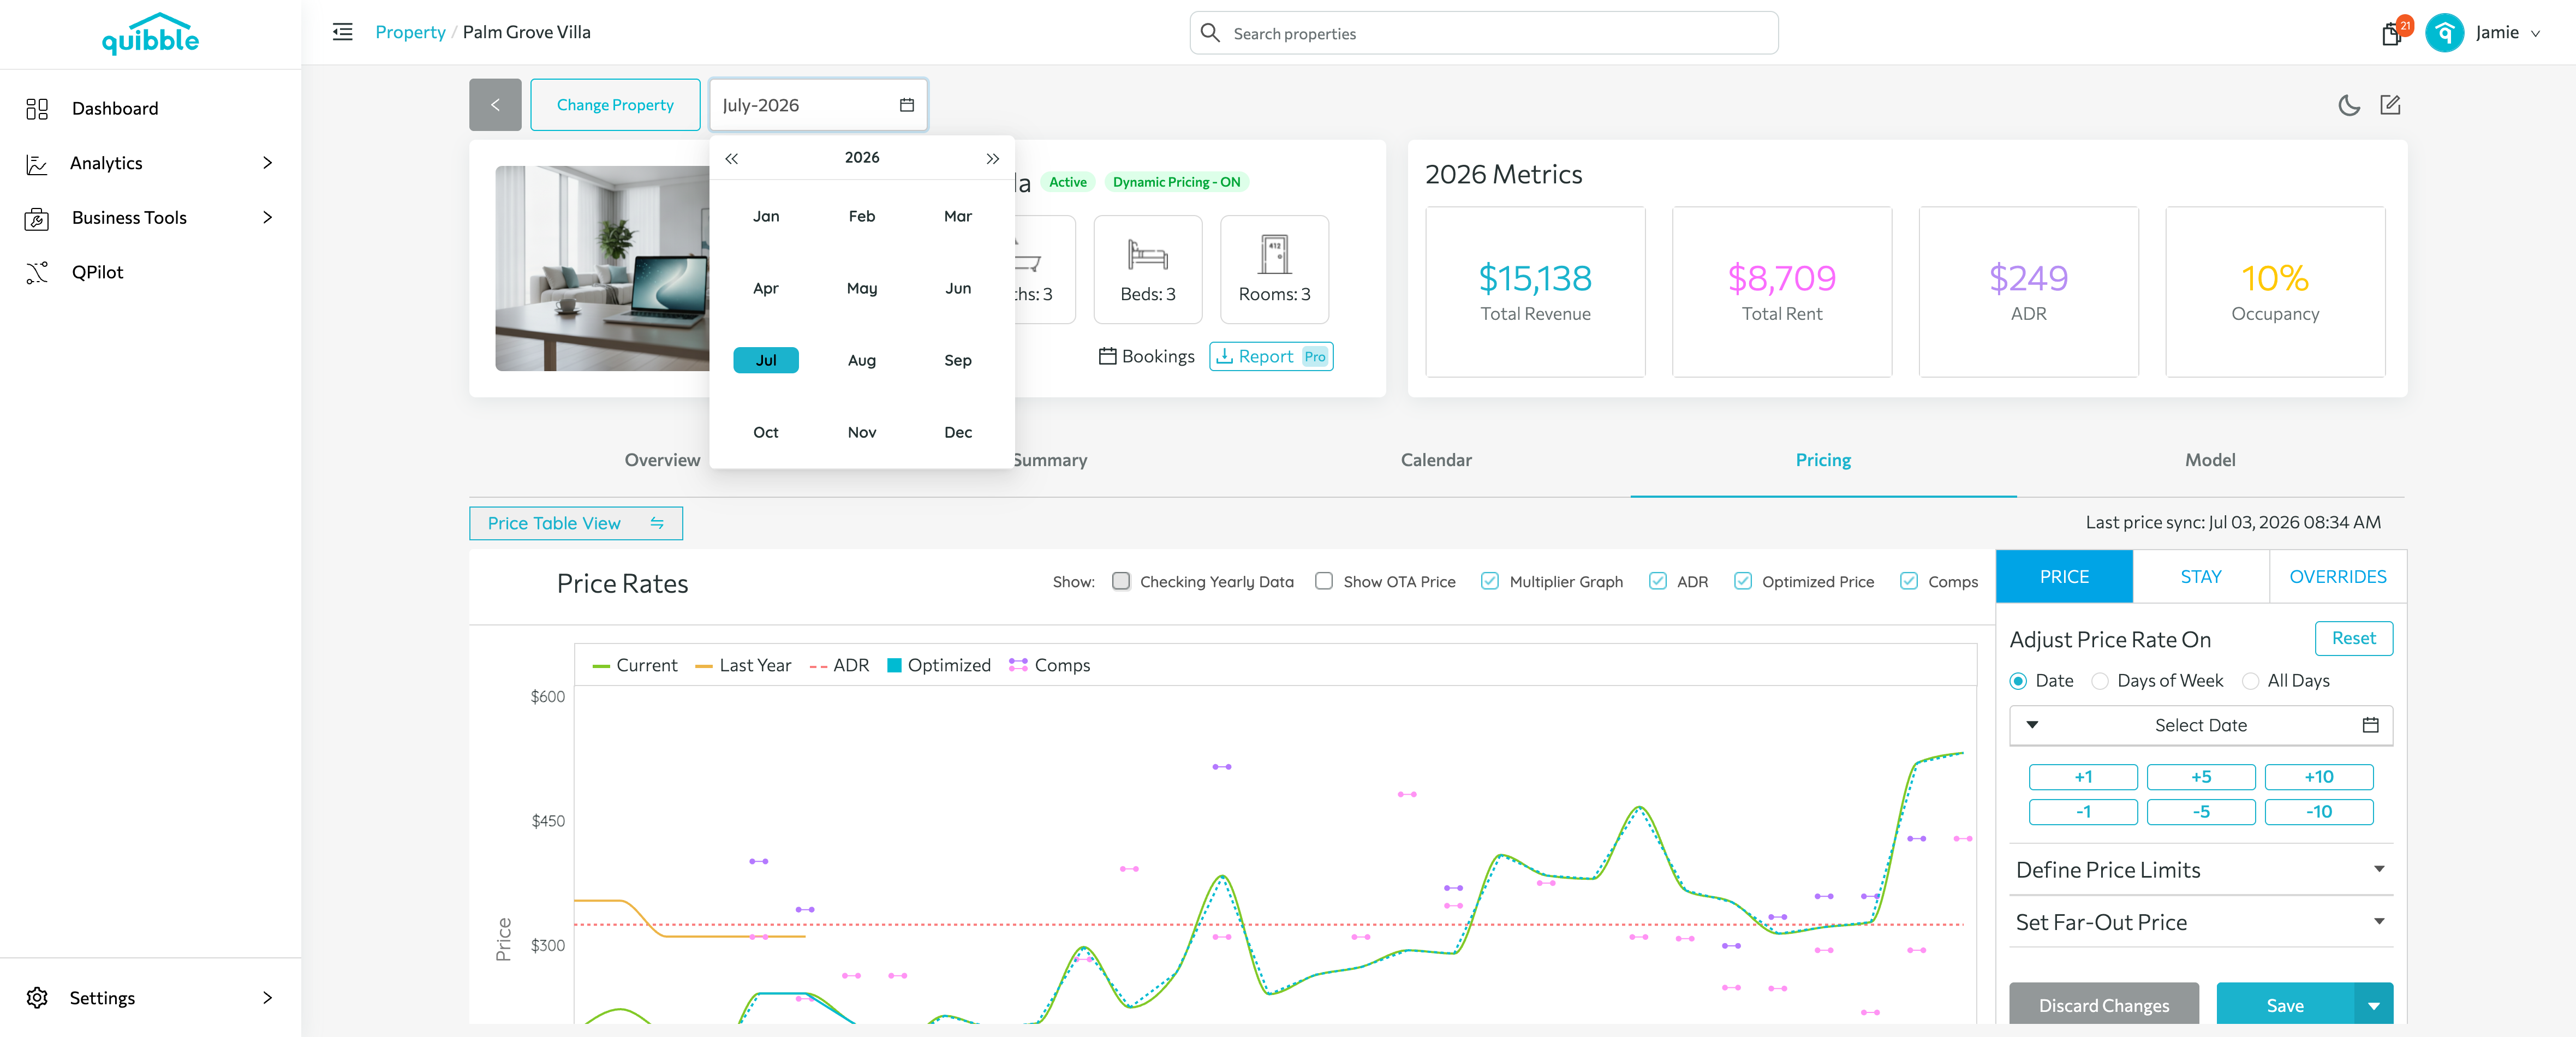Click the edit pencil icon
Viewport: 2576px width, 1037px height.
click(2390, 105)
